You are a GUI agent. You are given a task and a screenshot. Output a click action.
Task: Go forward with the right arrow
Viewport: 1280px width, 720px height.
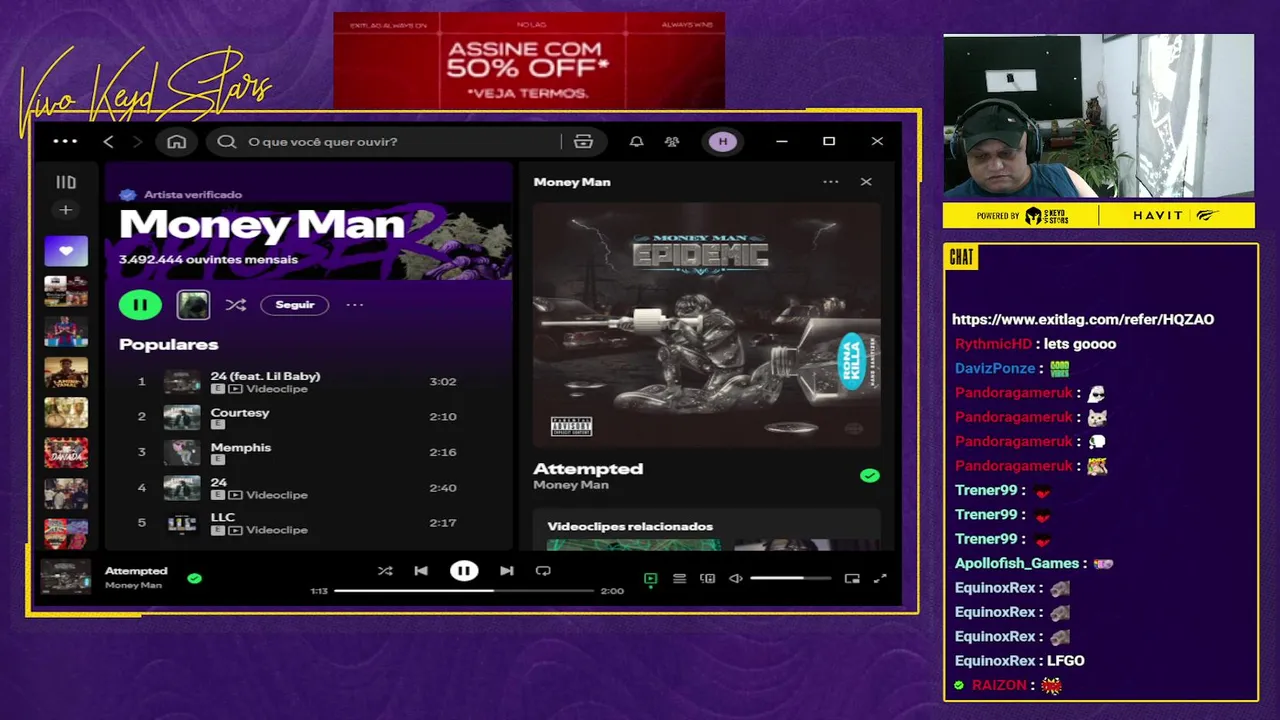click(x=138, y=142)
